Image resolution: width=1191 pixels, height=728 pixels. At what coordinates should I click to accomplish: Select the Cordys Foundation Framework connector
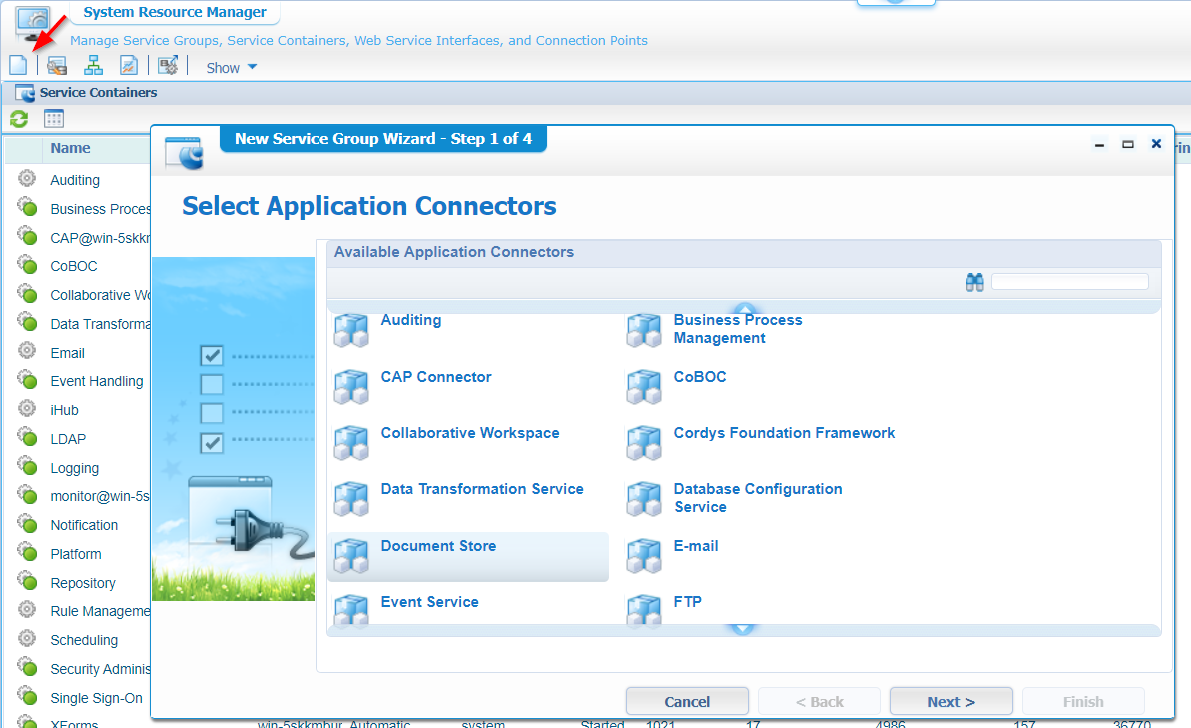pyautogui.click(x=784, y=433)
